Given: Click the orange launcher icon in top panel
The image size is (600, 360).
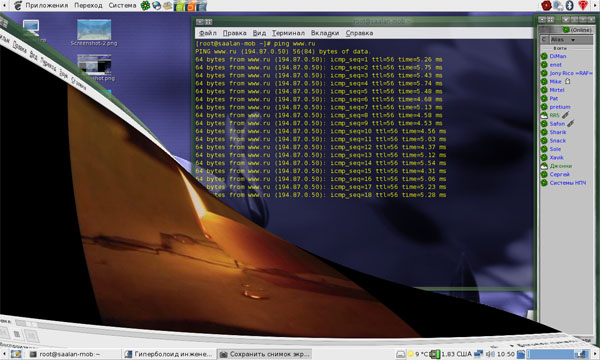Looking at the screenshot, I should [190, 6].
